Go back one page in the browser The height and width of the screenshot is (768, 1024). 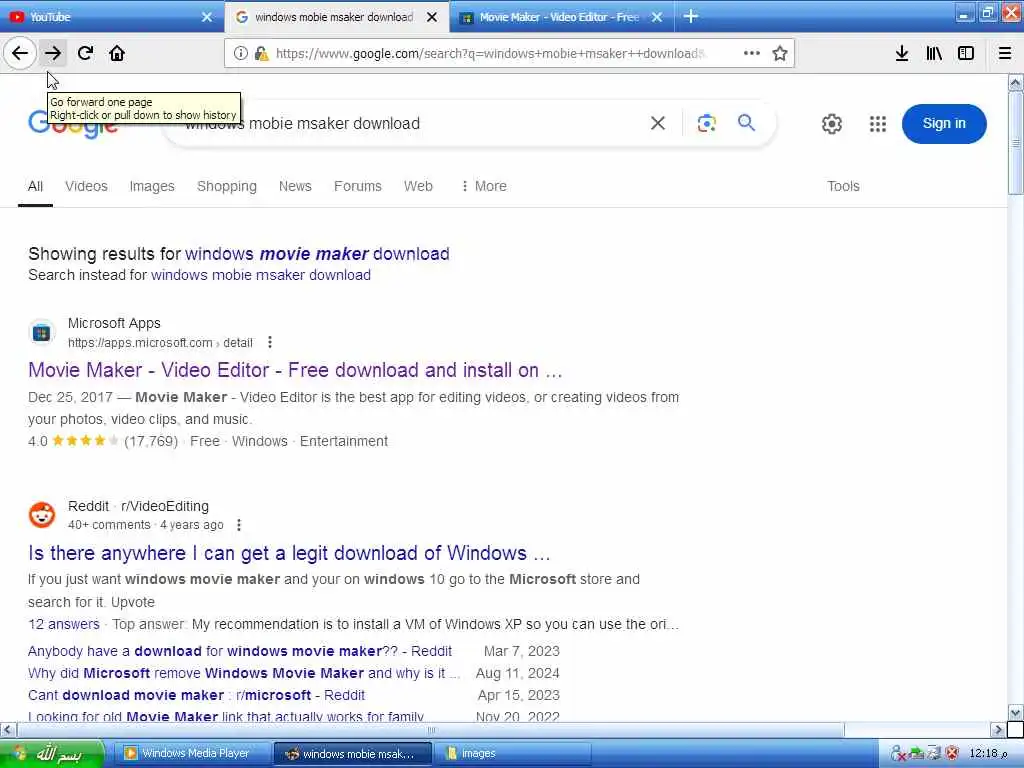[20, 53]
